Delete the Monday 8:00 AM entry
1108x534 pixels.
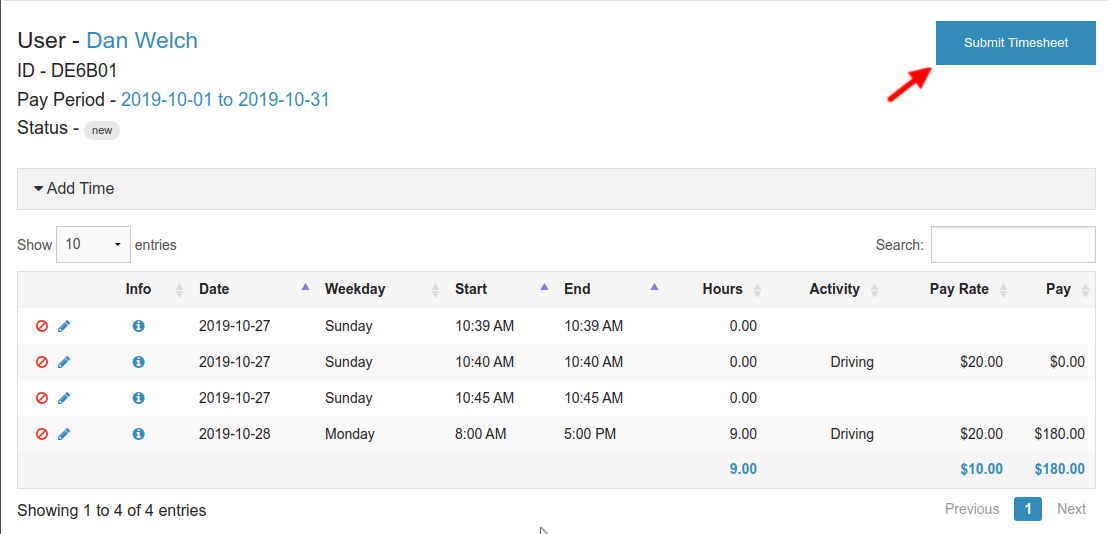point(42,434)
